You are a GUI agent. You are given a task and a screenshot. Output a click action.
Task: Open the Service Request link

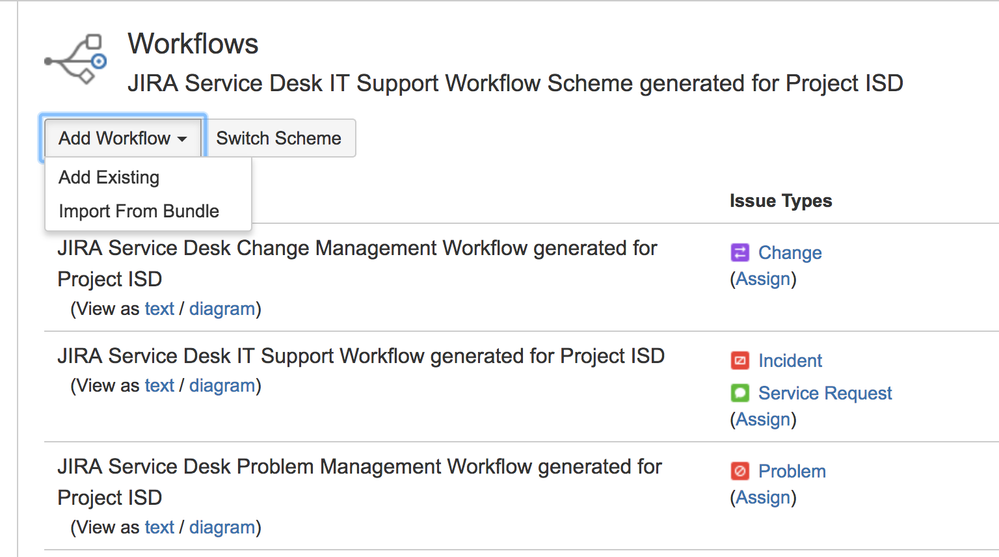pyautogui.click(x=825, y=394)
